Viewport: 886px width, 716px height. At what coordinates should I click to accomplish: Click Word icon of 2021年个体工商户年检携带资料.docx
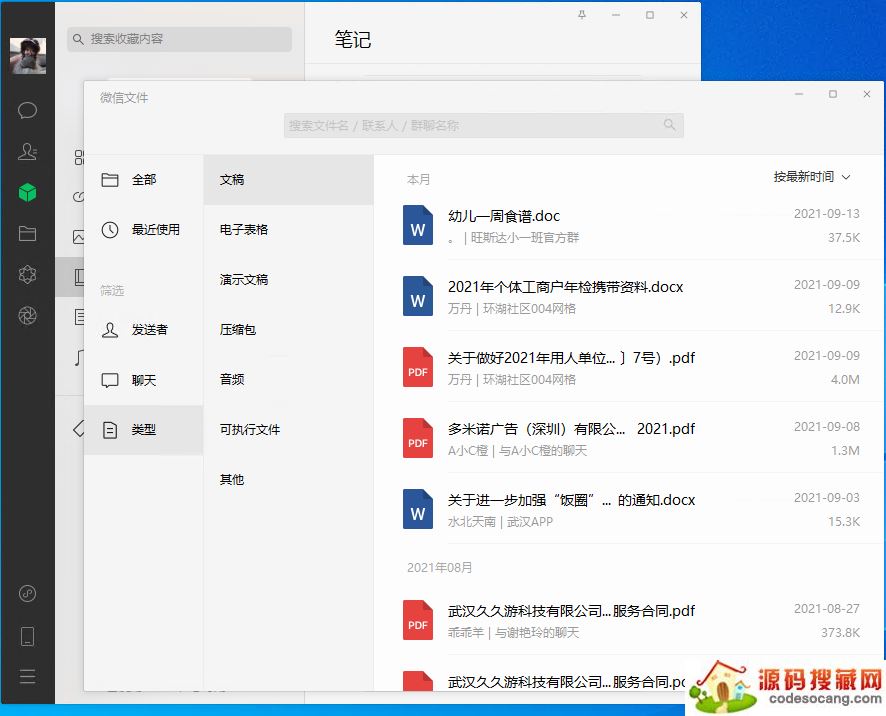coord(418,296)
